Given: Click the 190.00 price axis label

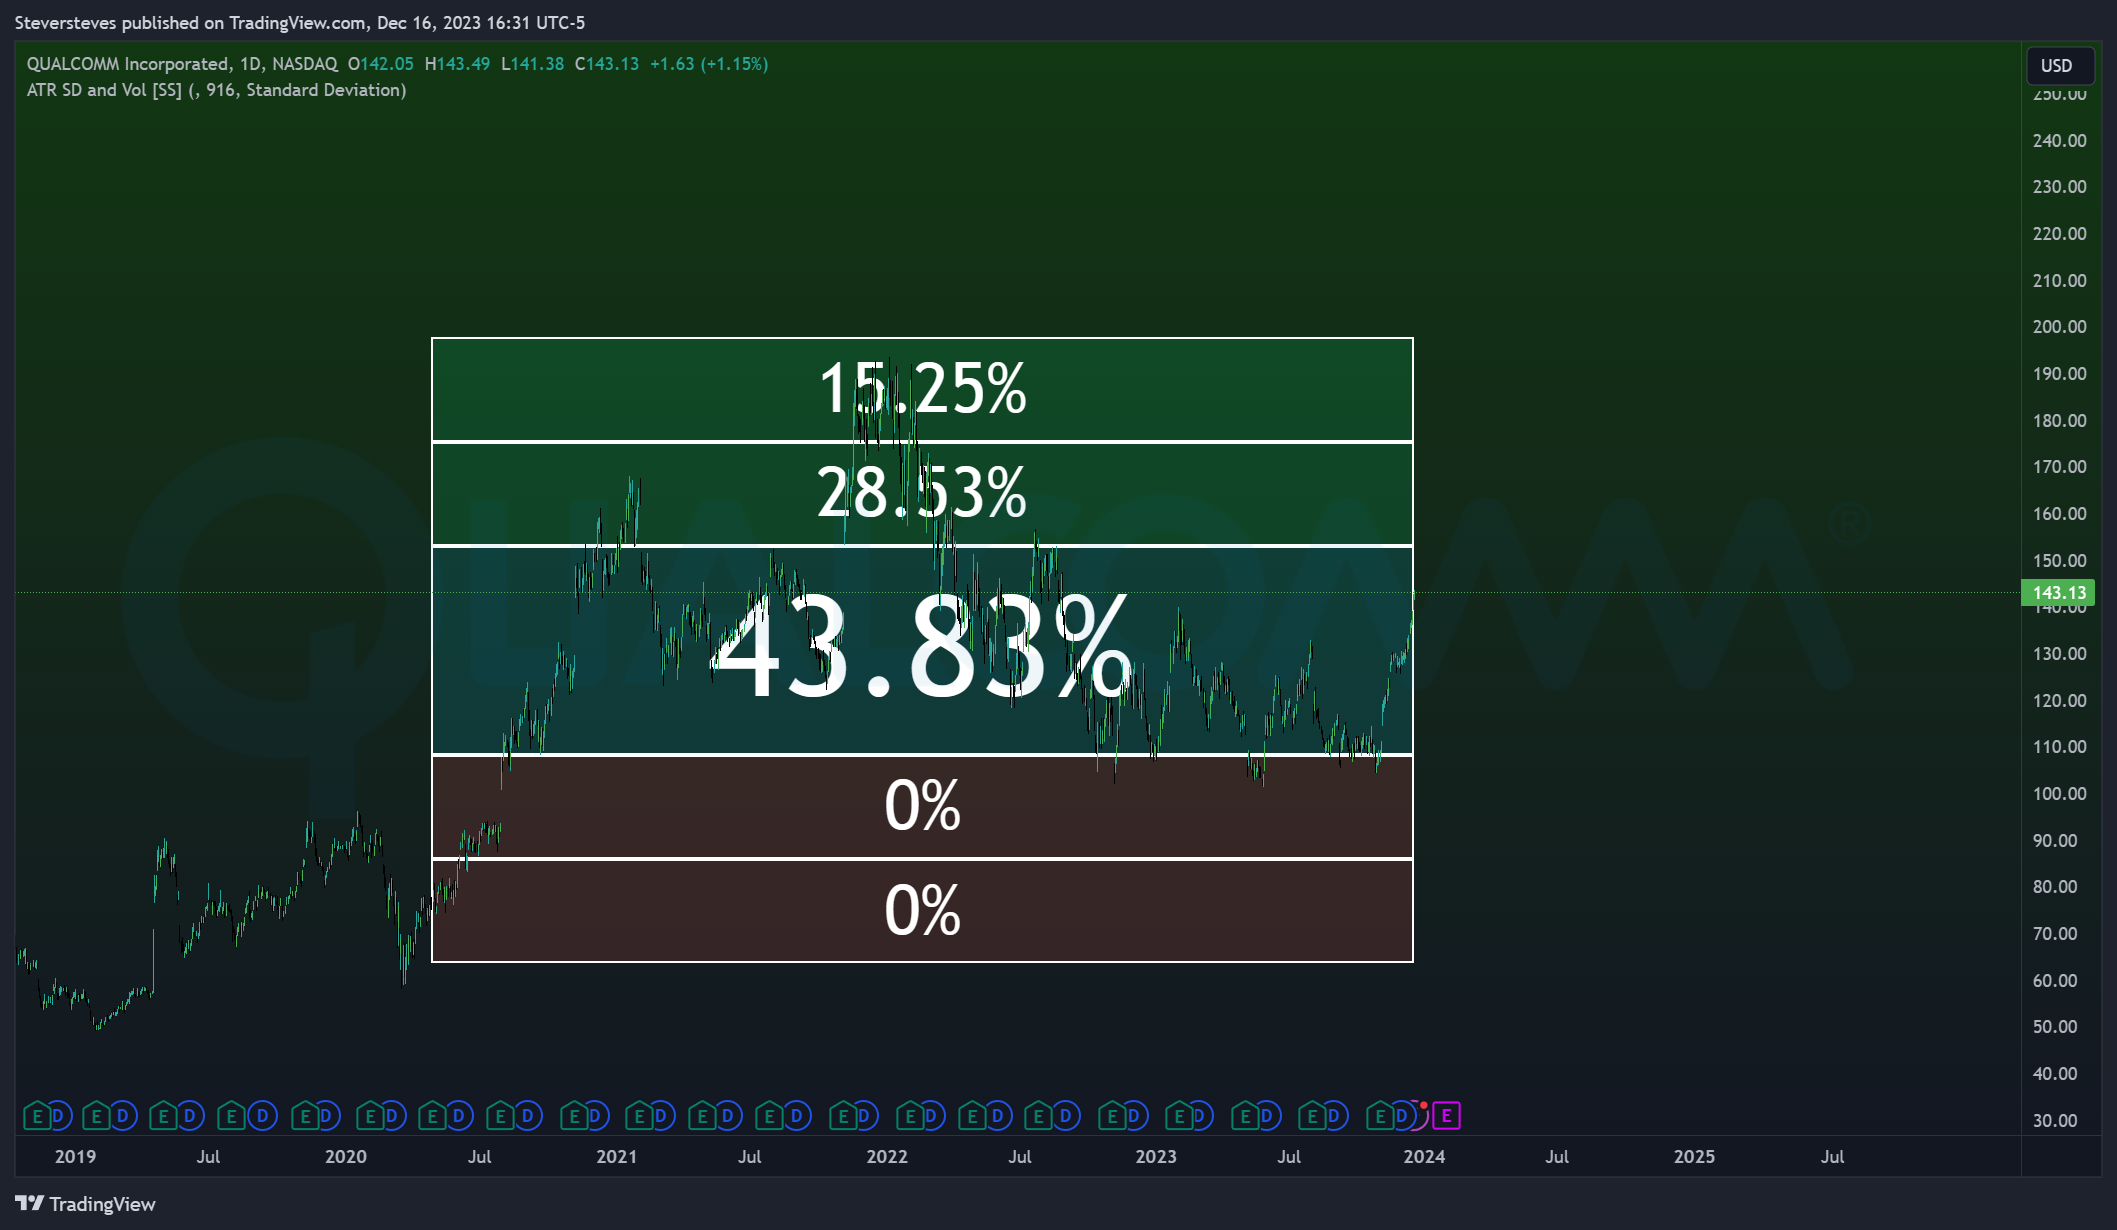Looking at the screenshot, I should pyautogui.click(x=2059, y=374).
